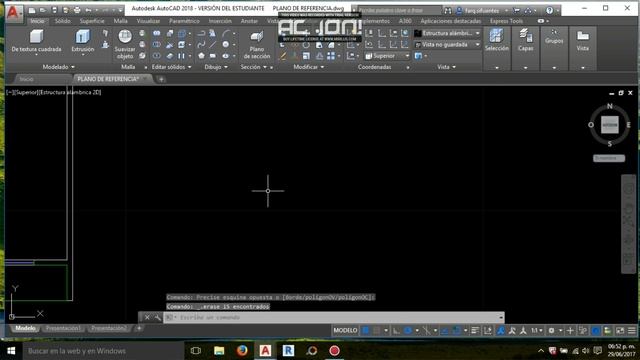
Task: Select the Plano de sección tool
Action: 257,44
